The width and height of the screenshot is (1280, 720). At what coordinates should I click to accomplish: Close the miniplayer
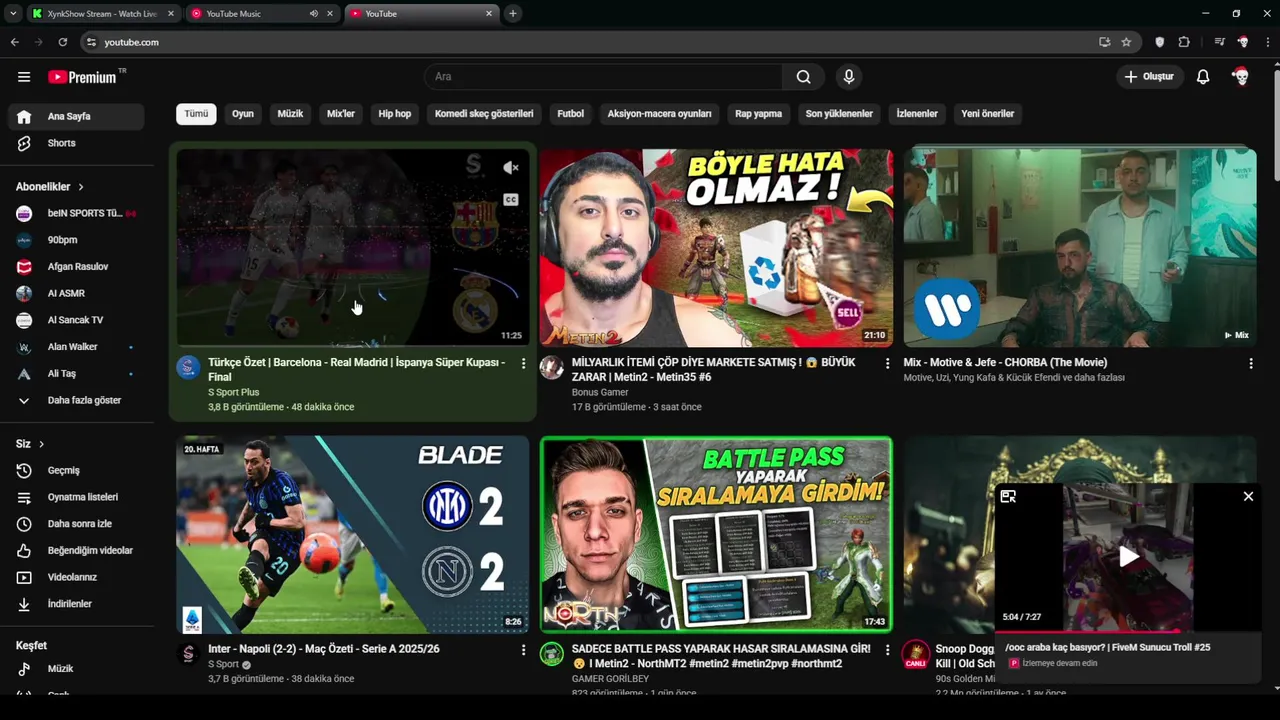[1248, 496]
